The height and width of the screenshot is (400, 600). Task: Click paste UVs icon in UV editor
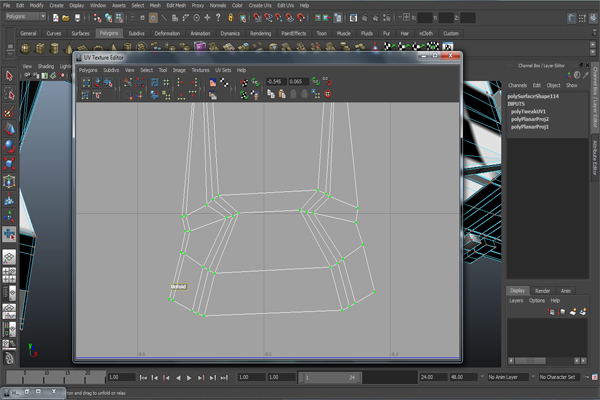282,94
